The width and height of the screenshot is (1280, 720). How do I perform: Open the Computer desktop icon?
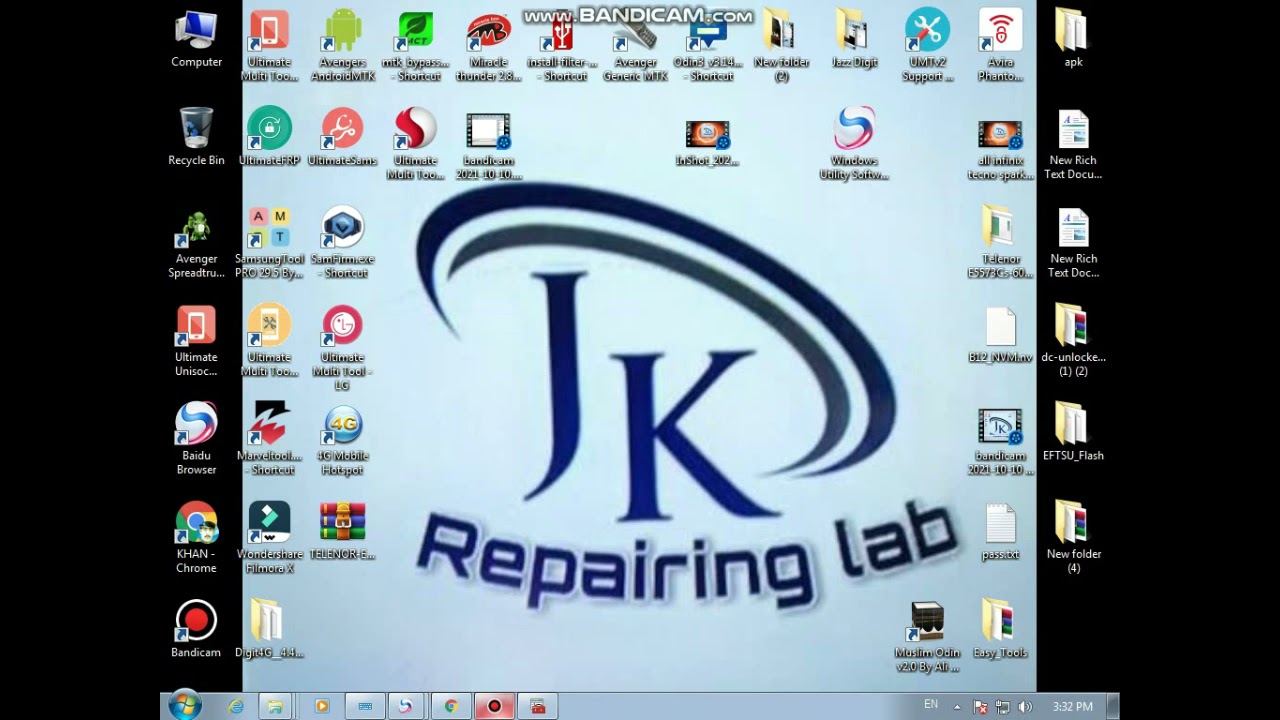click(196, 38)
